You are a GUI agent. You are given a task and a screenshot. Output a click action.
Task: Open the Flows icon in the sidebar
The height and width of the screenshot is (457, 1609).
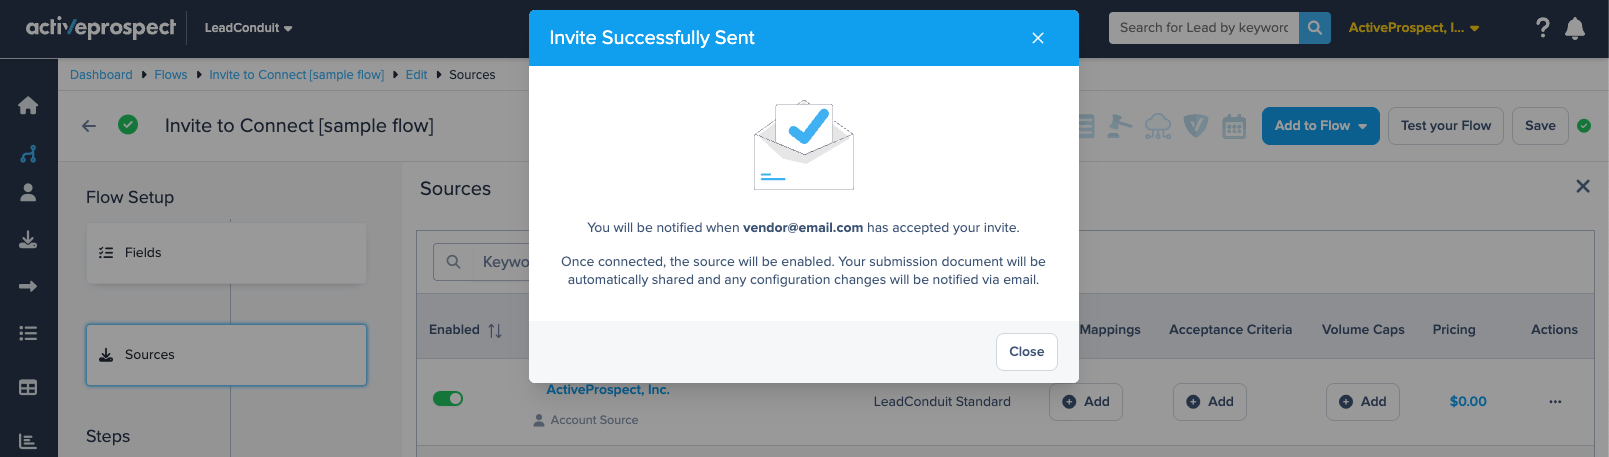28,154
